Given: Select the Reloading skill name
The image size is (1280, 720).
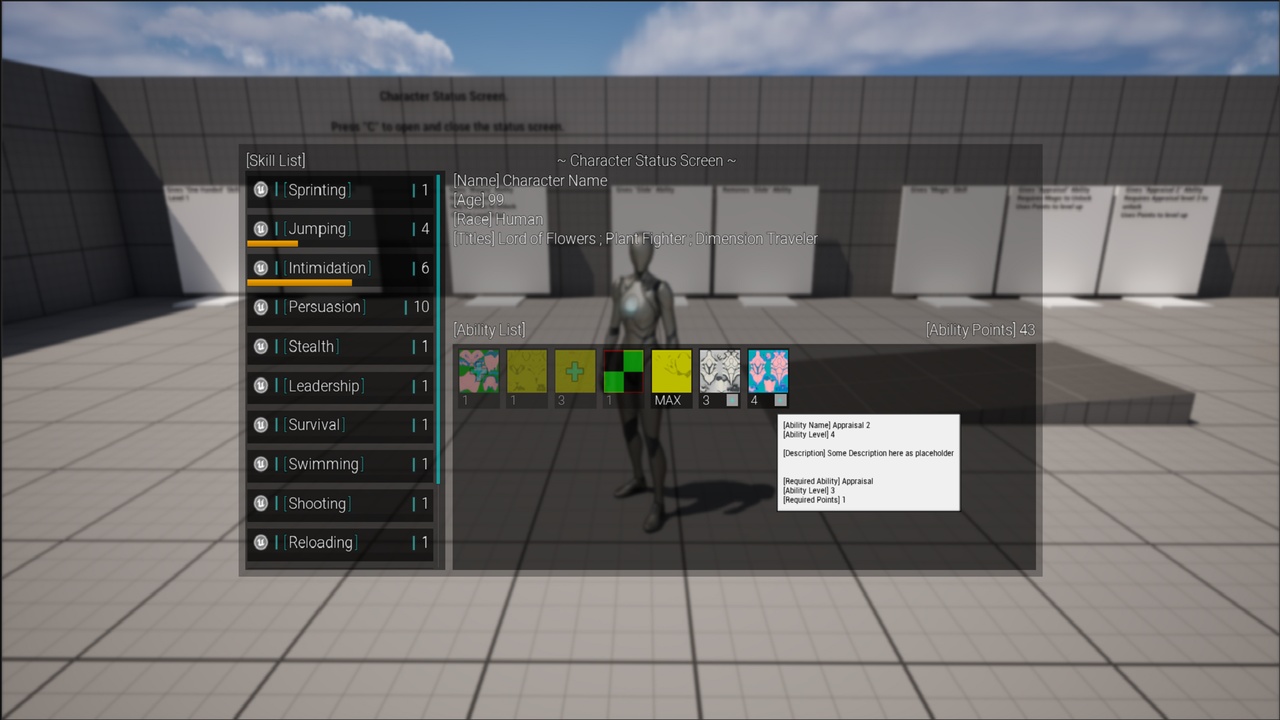Looking at the screenshot, I should [320, 542].
